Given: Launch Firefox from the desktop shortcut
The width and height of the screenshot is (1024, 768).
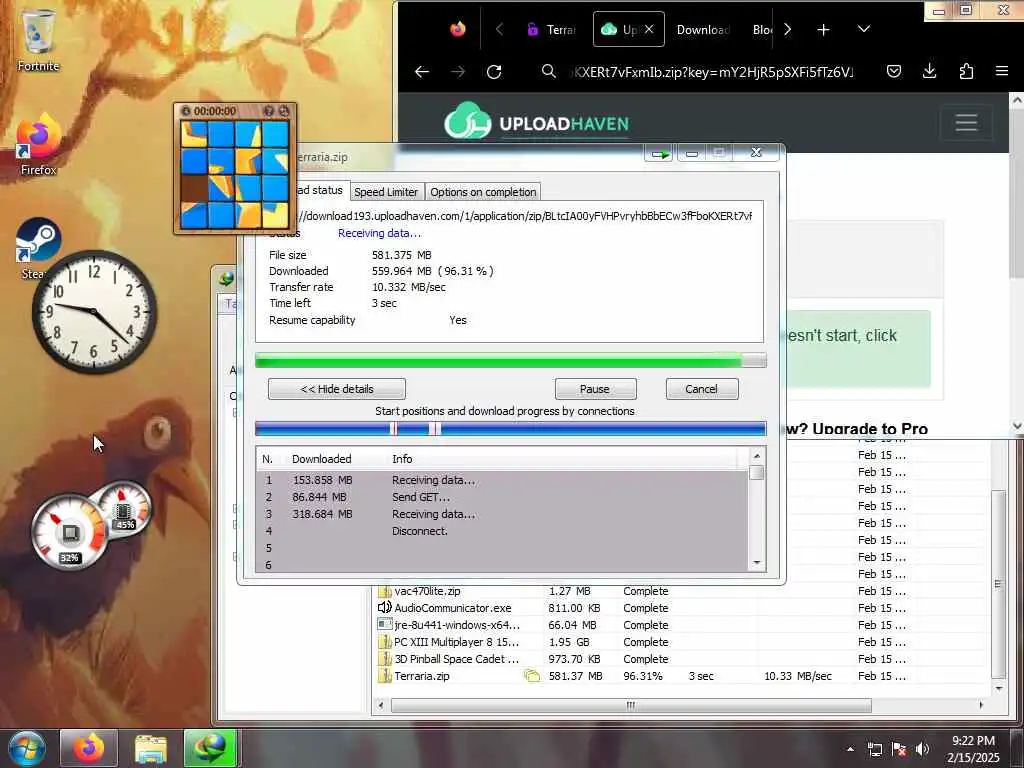Looking at the screenshot, I should 38,144.
